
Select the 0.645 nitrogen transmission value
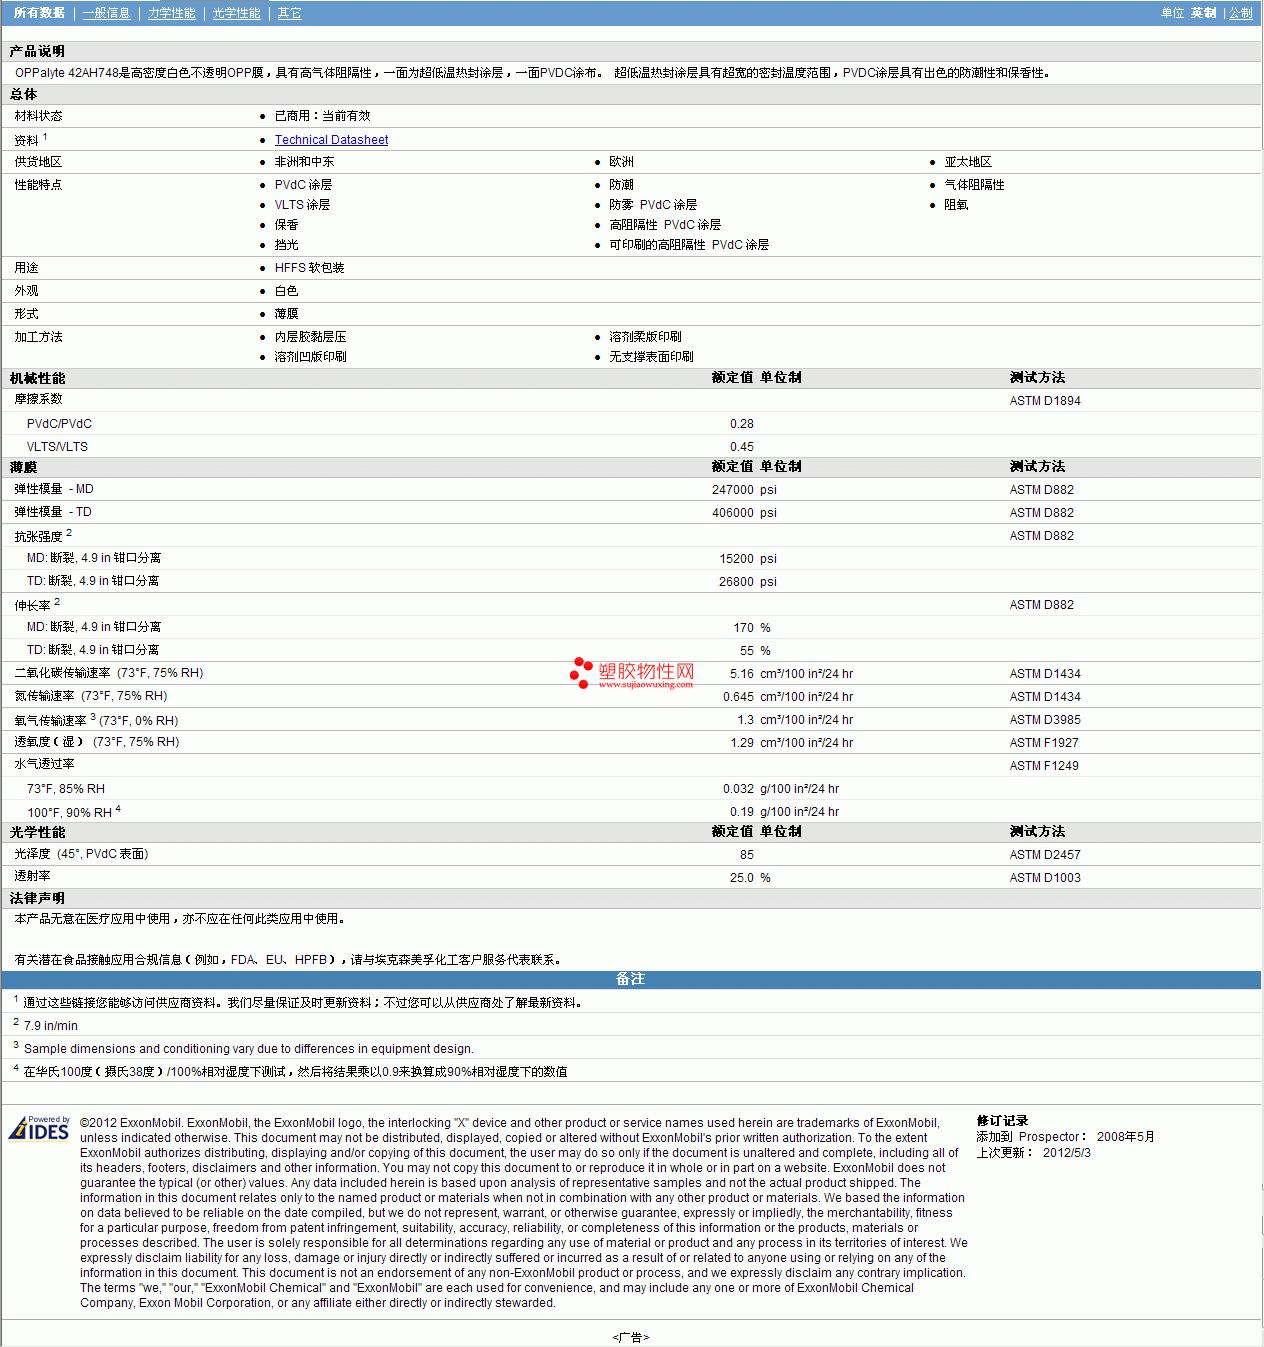[x=739, y=697]
